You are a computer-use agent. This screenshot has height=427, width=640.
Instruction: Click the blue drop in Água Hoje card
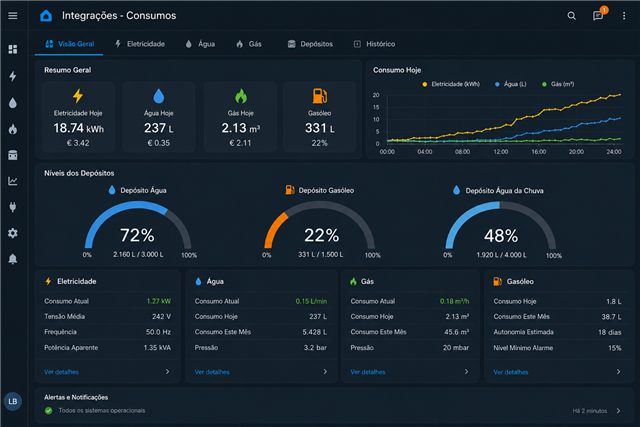coord(158,96)
